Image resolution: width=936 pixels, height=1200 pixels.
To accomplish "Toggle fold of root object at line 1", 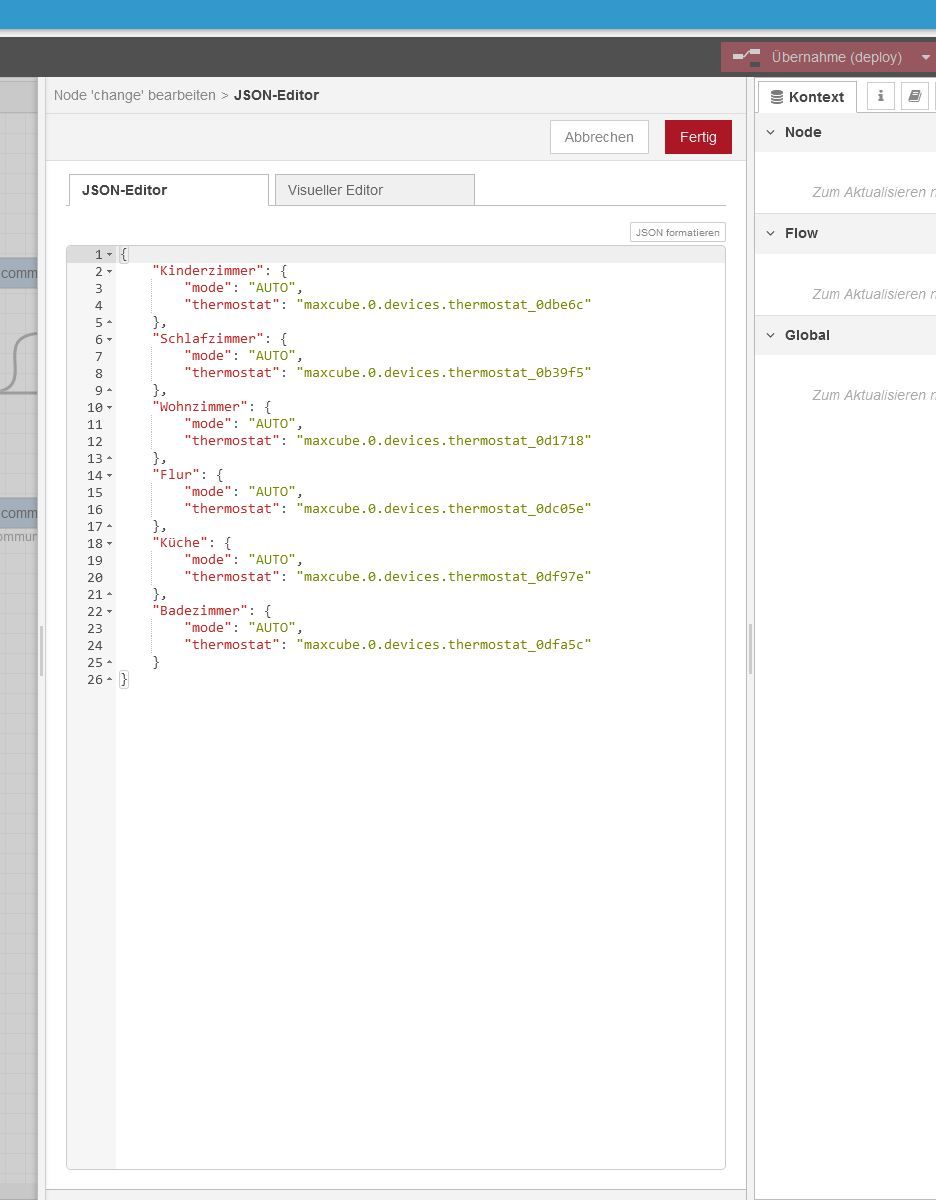I will click(110, 255).
